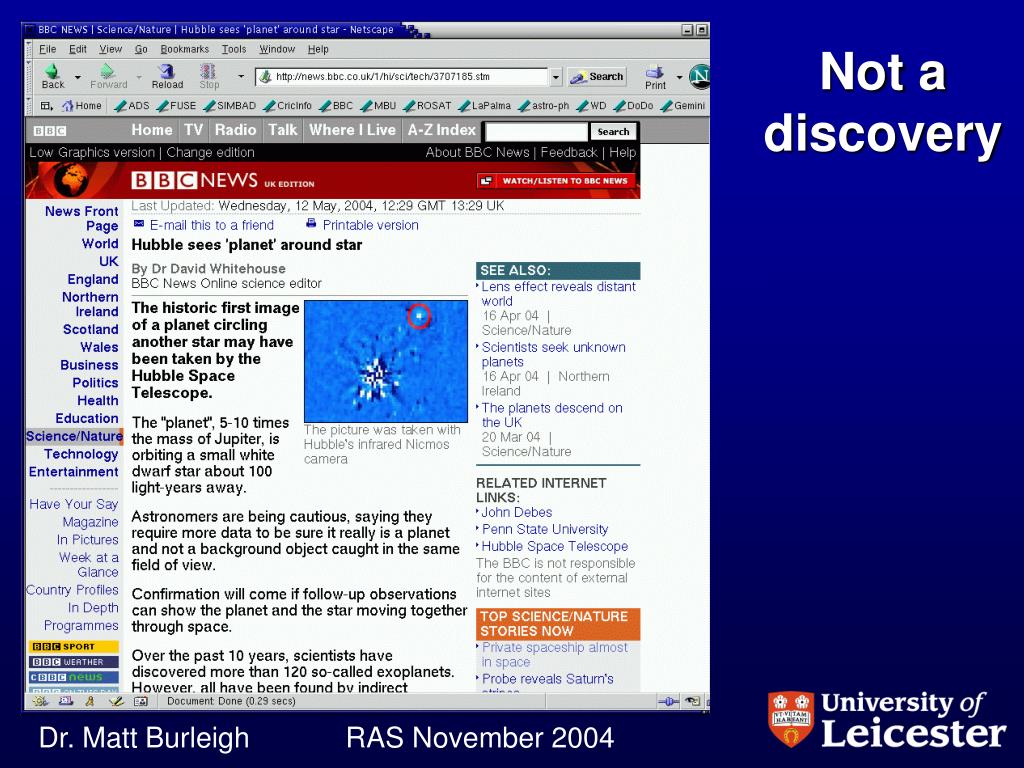Click the BBC site Search button
This screenshot has width=1024, height=768.
pyautogui.click(x=613, y=132)
